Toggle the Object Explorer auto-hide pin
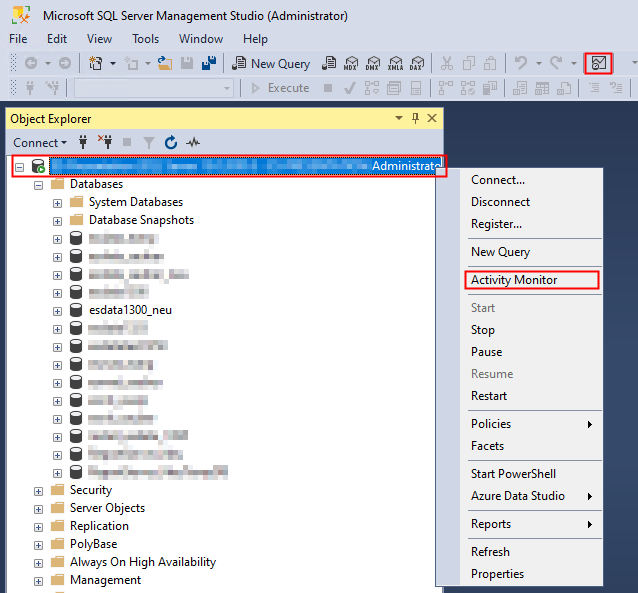The width and height of the screenshot is (638, 593). 415,118
